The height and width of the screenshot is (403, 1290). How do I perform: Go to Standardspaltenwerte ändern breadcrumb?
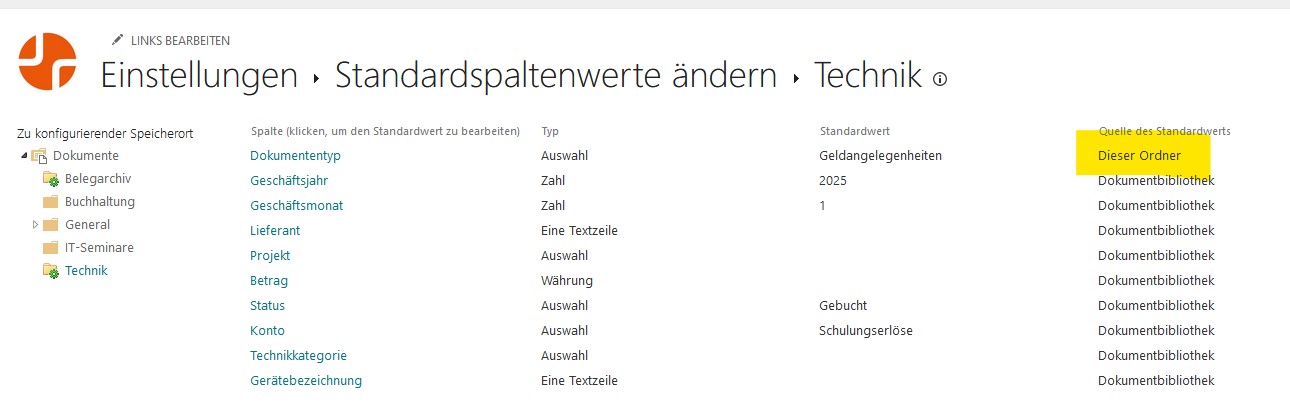(x=556, y=75)
